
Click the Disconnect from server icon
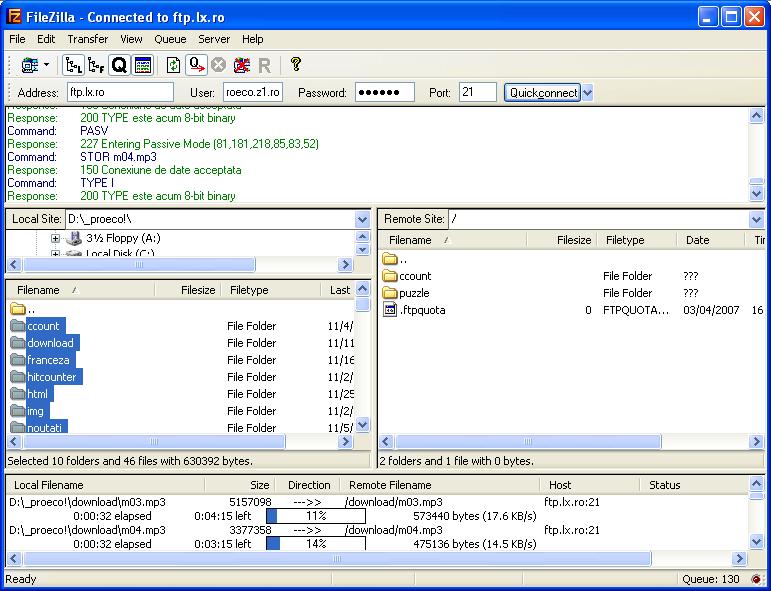click(x=241, y=65)
